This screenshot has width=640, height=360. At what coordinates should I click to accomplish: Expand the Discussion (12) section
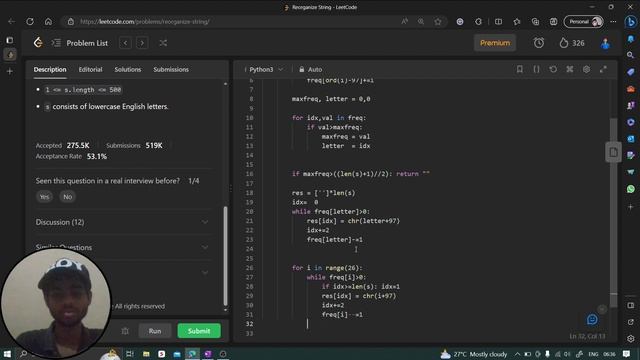coord(122,222)
